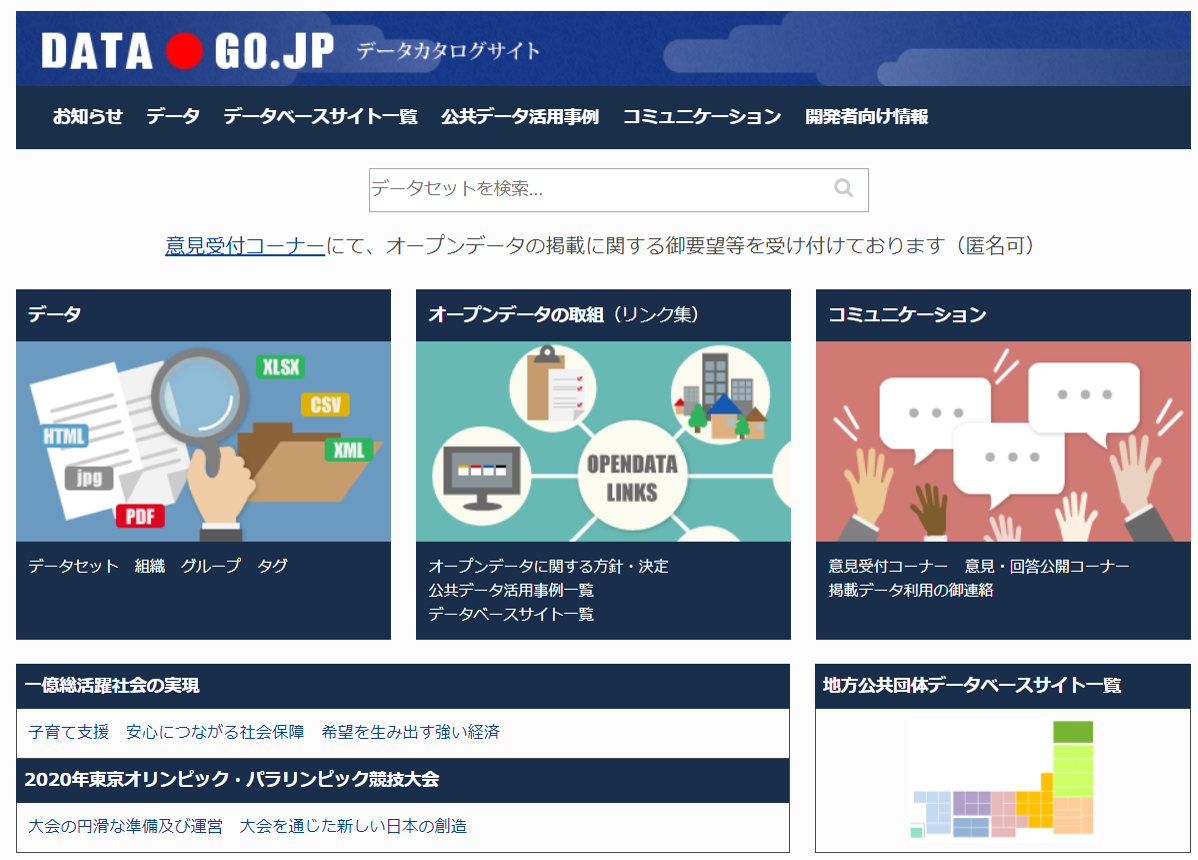
Task: Click the computer monitor circle icon
Action: [481, 477]
